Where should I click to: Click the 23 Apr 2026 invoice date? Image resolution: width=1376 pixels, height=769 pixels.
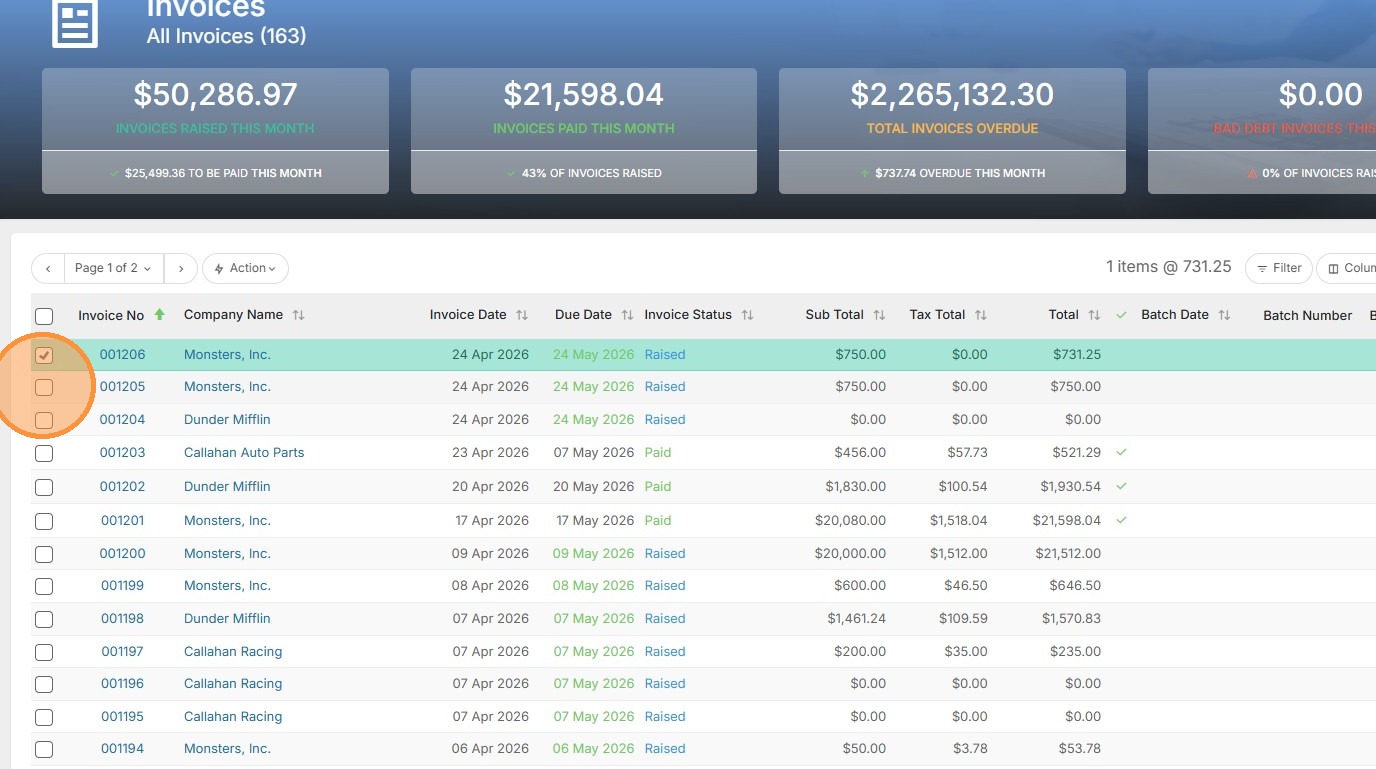(490, 452)
